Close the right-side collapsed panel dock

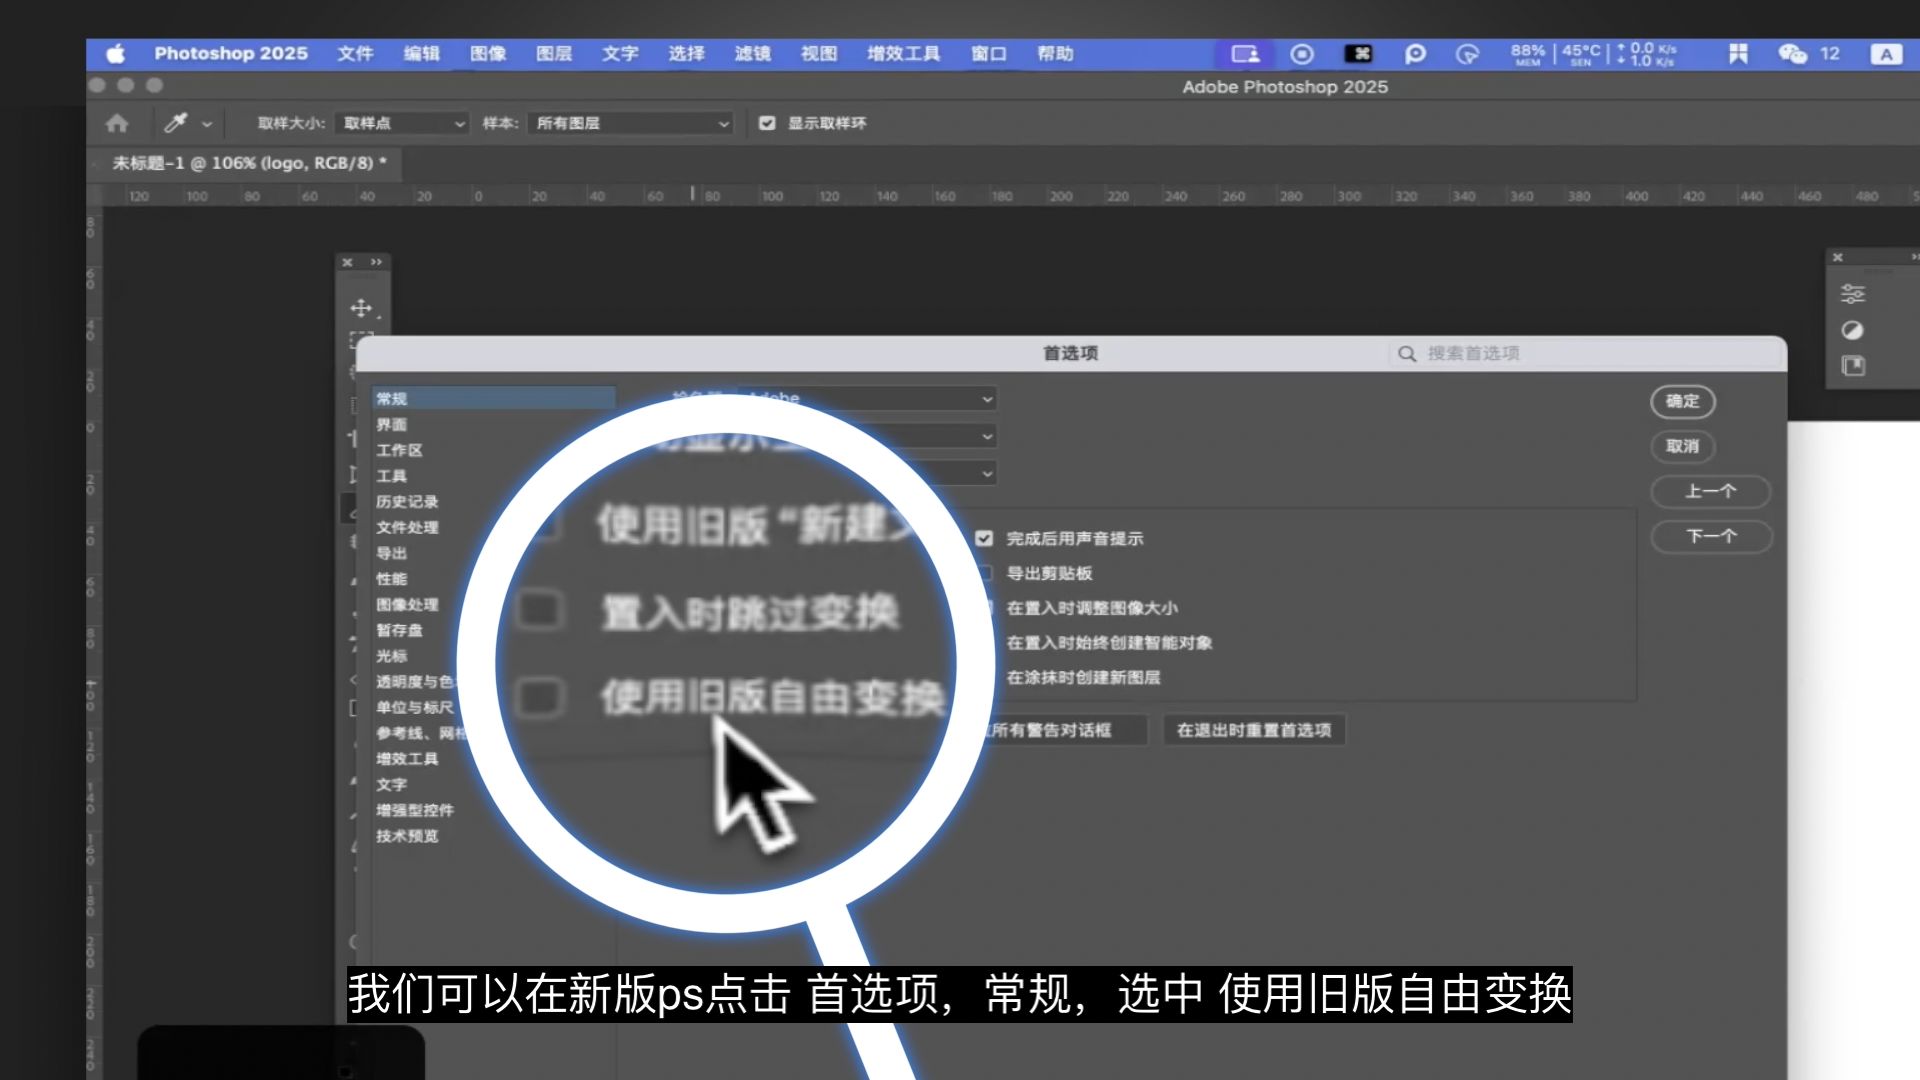[x=1837, y=258]
